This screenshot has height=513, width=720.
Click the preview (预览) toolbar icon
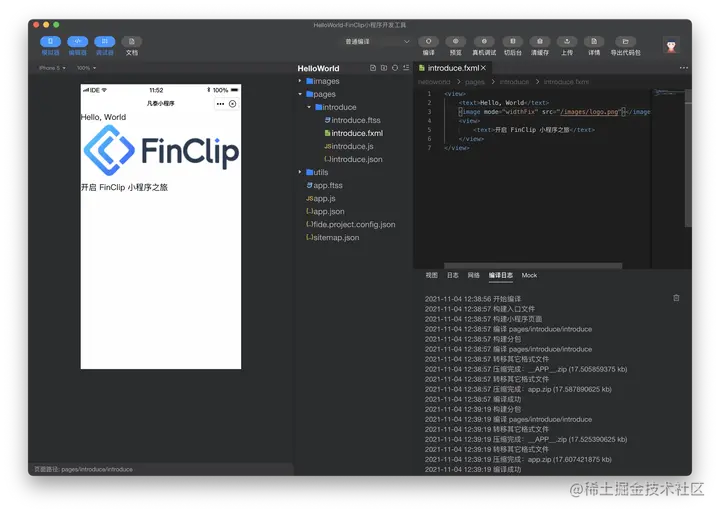(456, 42)
